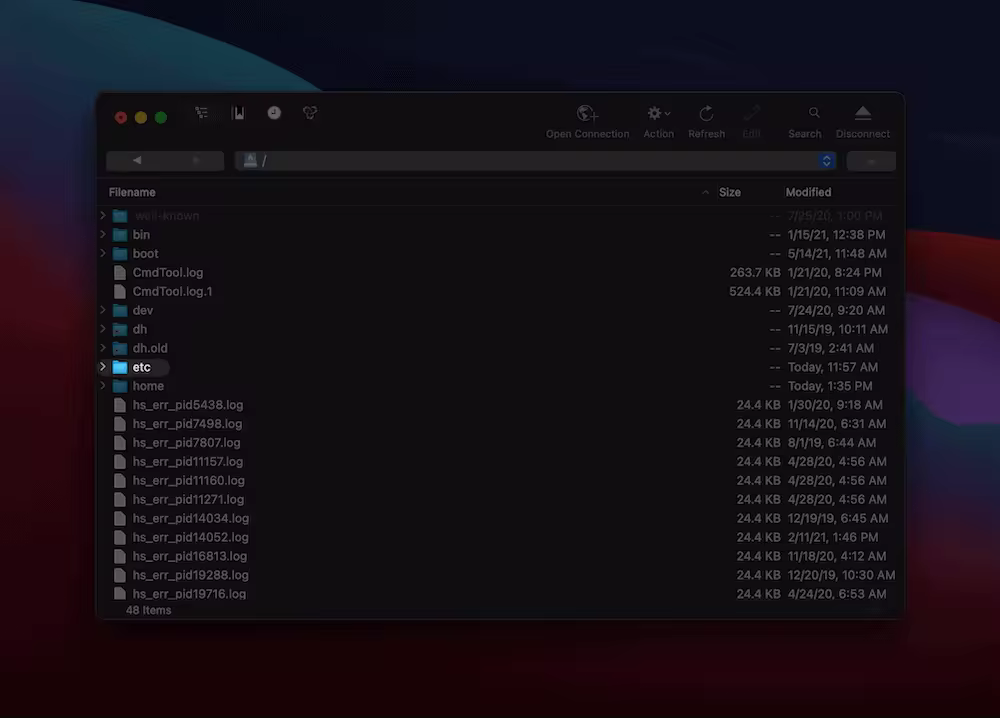Expand the well-known folder

(x=103, y=216)
